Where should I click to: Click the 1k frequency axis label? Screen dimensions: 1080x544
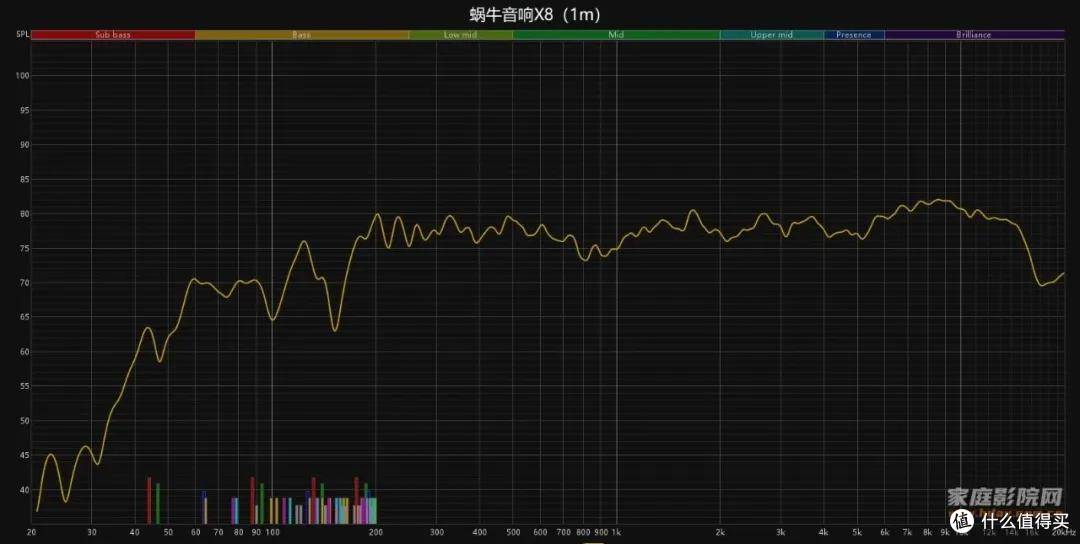[x=616, y=532]
